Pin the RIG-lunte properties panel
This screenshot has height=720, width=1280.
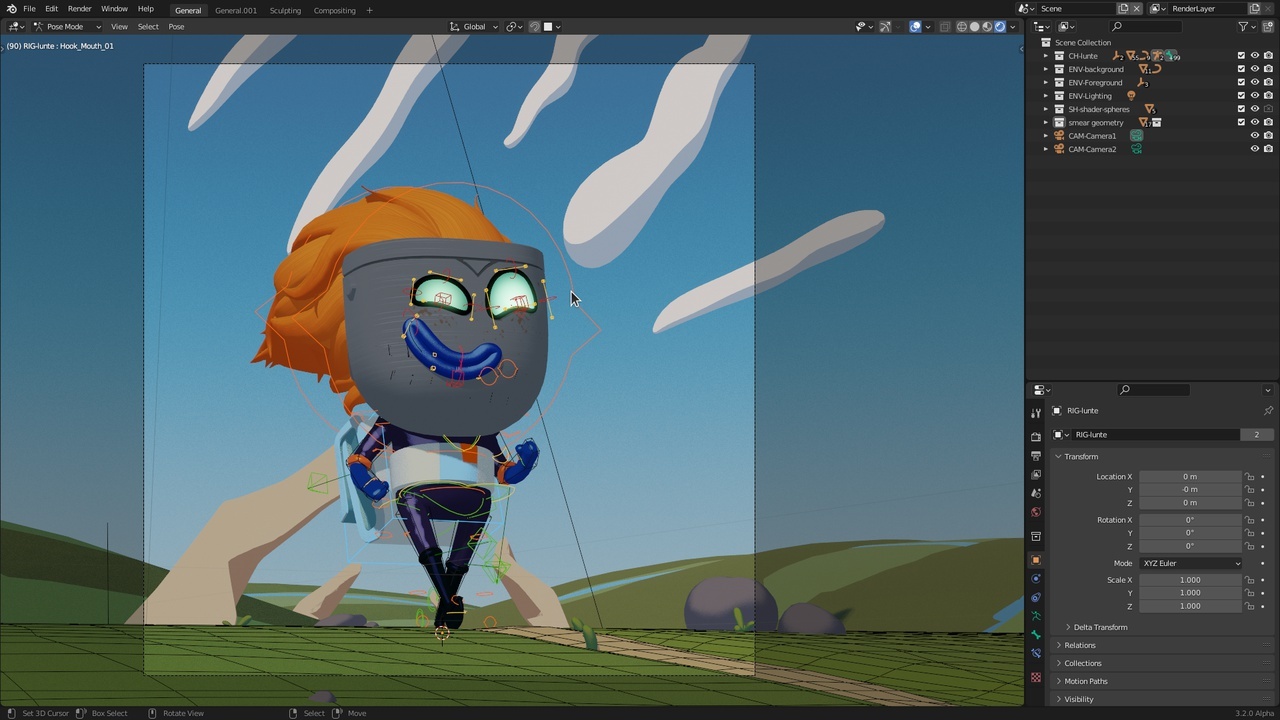tap(1268, 411)
